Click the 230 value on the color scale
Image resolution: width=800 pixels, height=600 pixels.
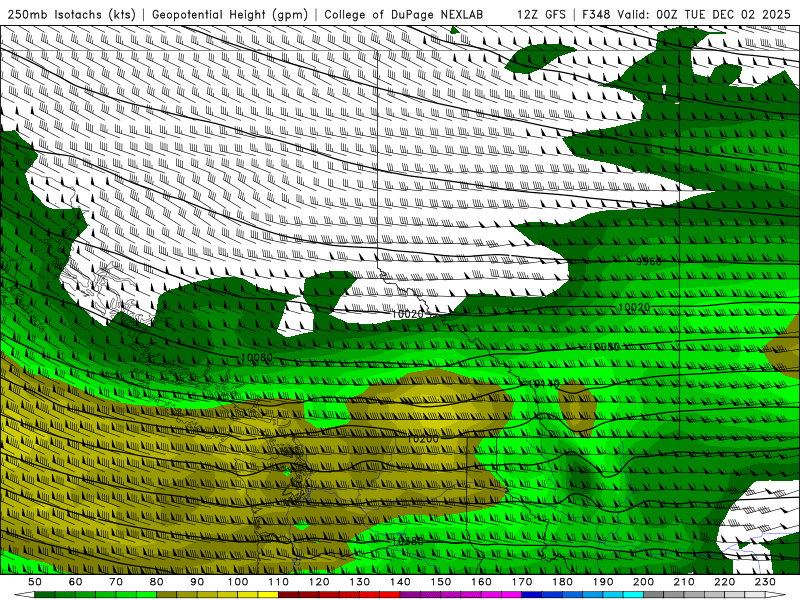point(766,582)
